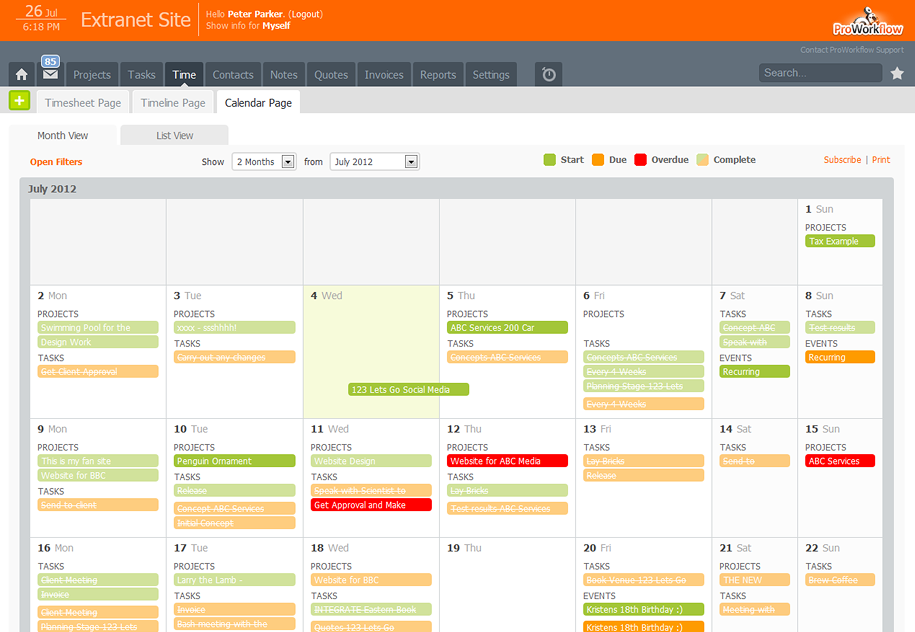
Task: Open Book Venue 123 Lets Go task
Action: (x=644, y=580)
